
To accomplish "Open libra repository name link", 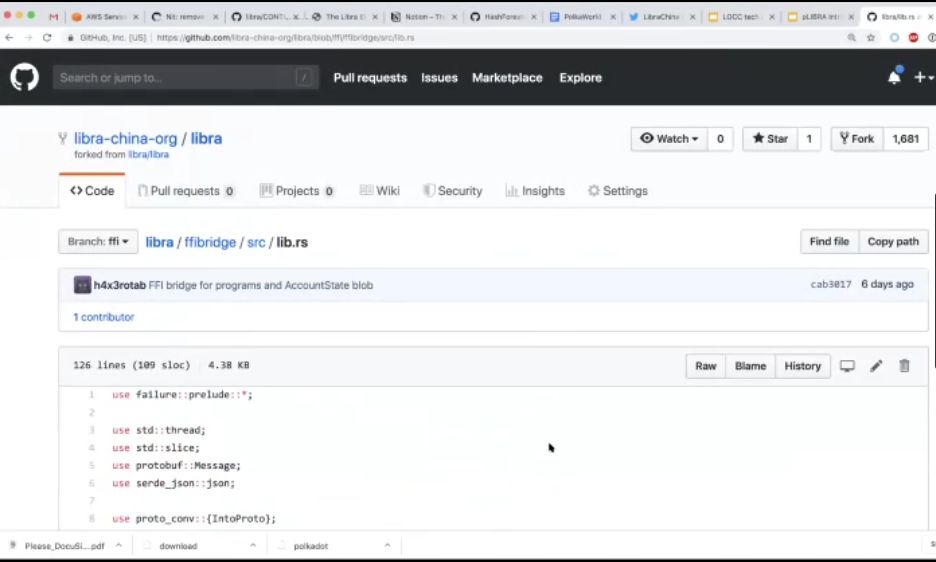I will tap(207, 139).
